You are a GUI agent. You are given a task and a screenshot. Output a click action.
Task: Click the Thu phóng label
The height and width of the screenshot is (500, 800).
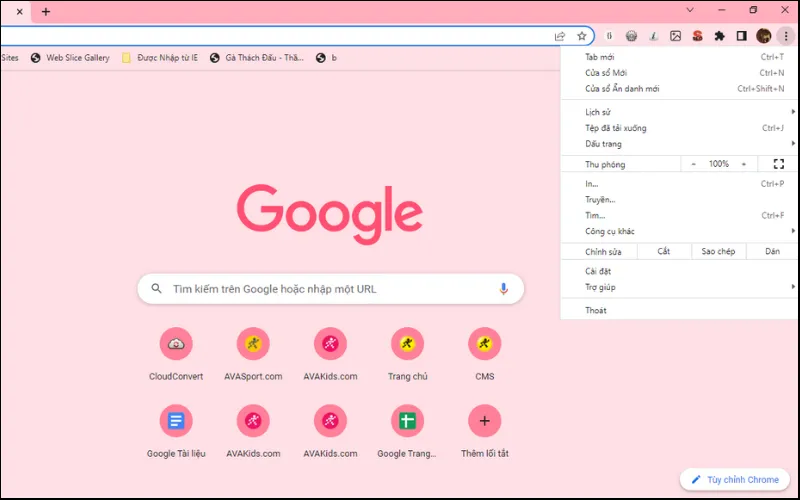pos(605,164)
